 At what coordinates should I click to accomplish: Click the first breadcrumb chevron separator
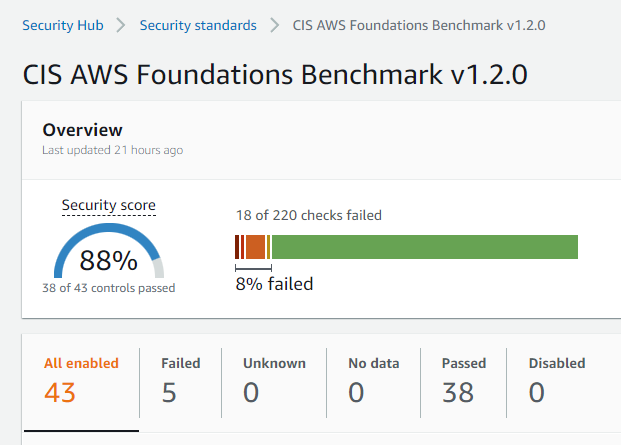coord(121,25)
